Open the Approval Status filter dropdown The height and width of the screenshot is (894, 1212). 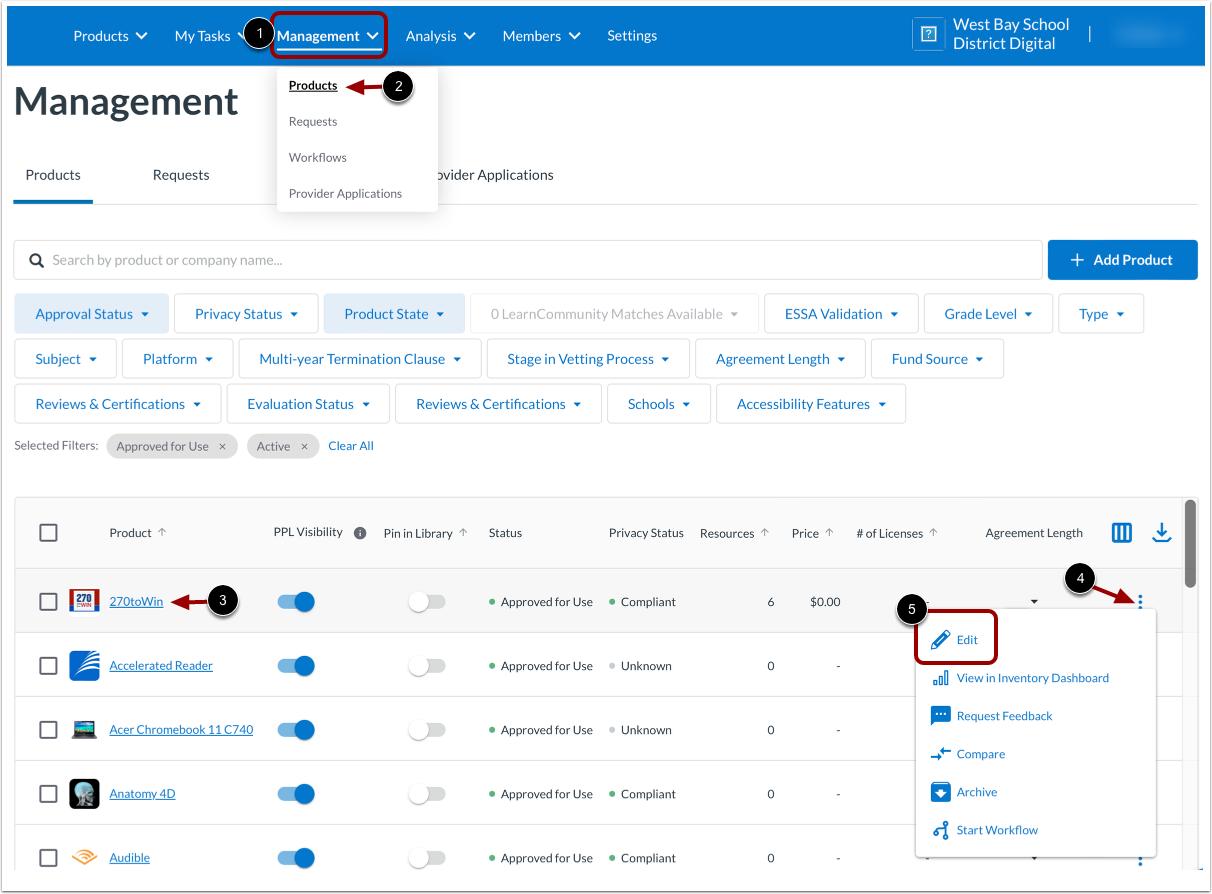click(91, 313)
